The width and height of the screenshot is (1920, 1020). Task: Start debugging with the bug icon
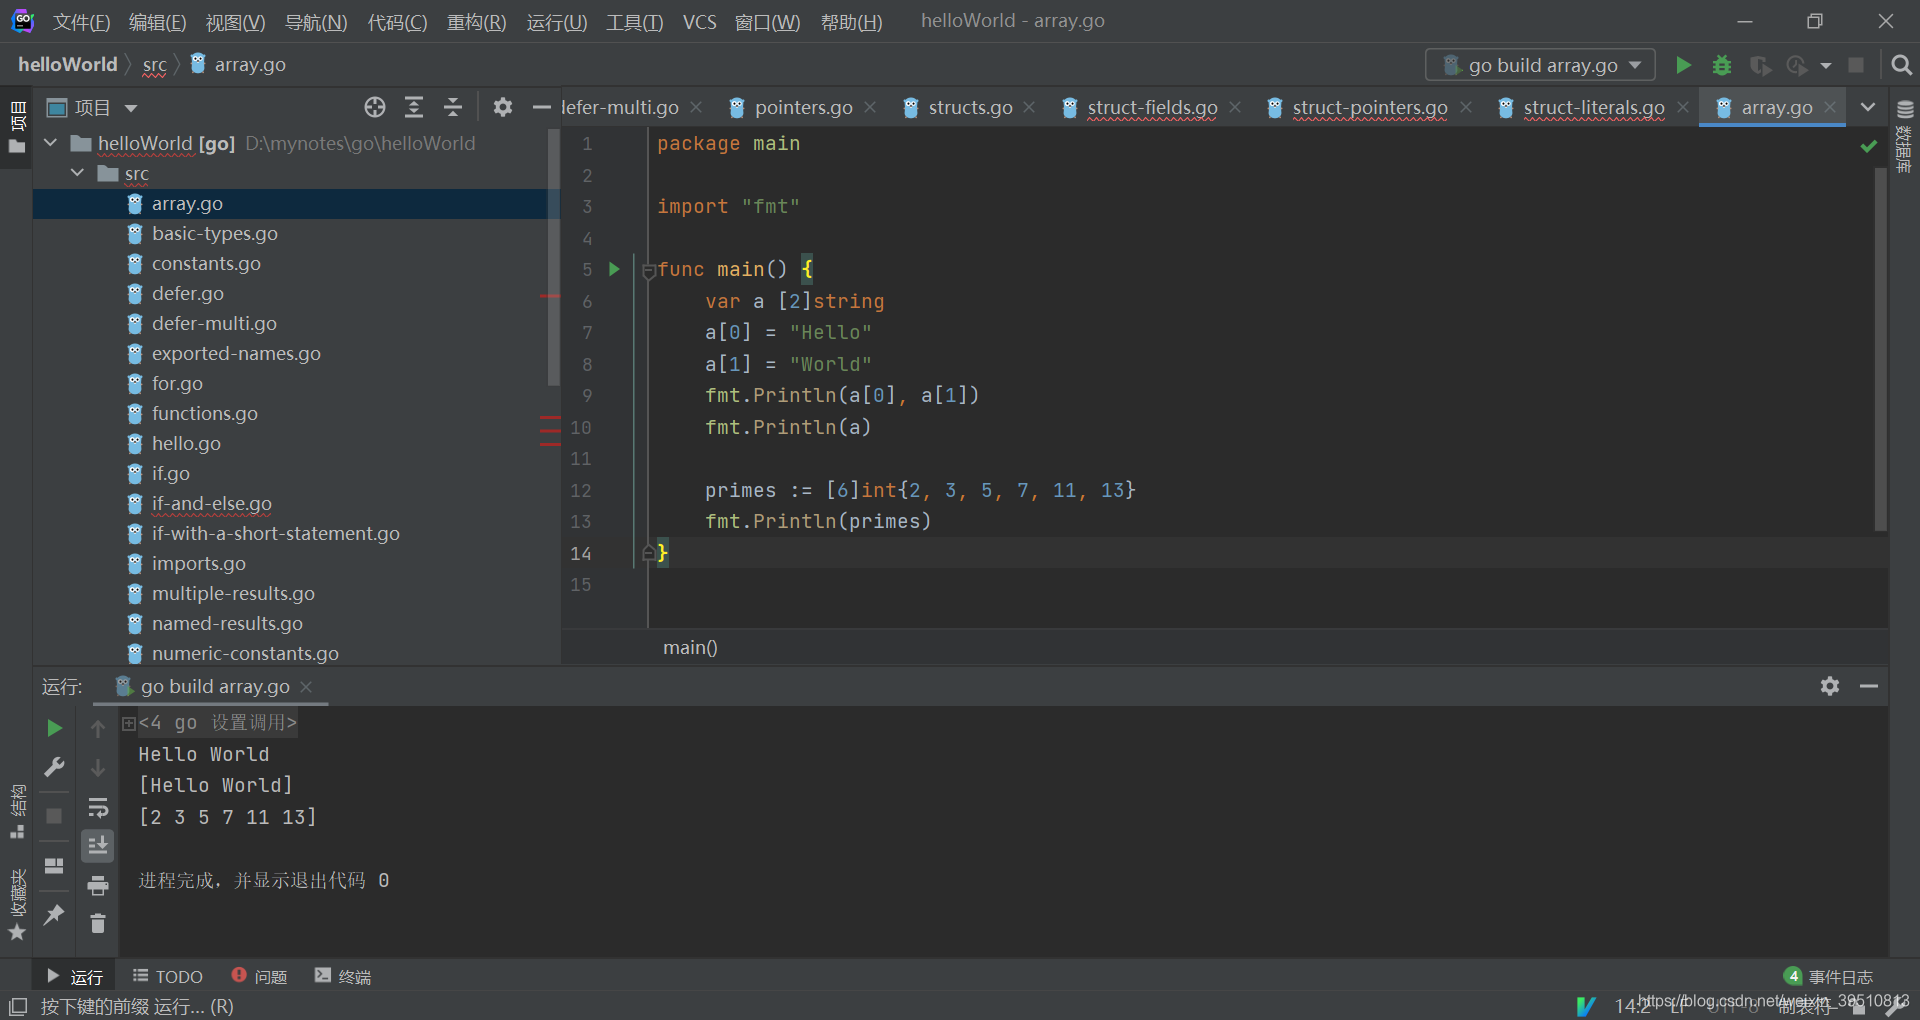coord(1721,65)
